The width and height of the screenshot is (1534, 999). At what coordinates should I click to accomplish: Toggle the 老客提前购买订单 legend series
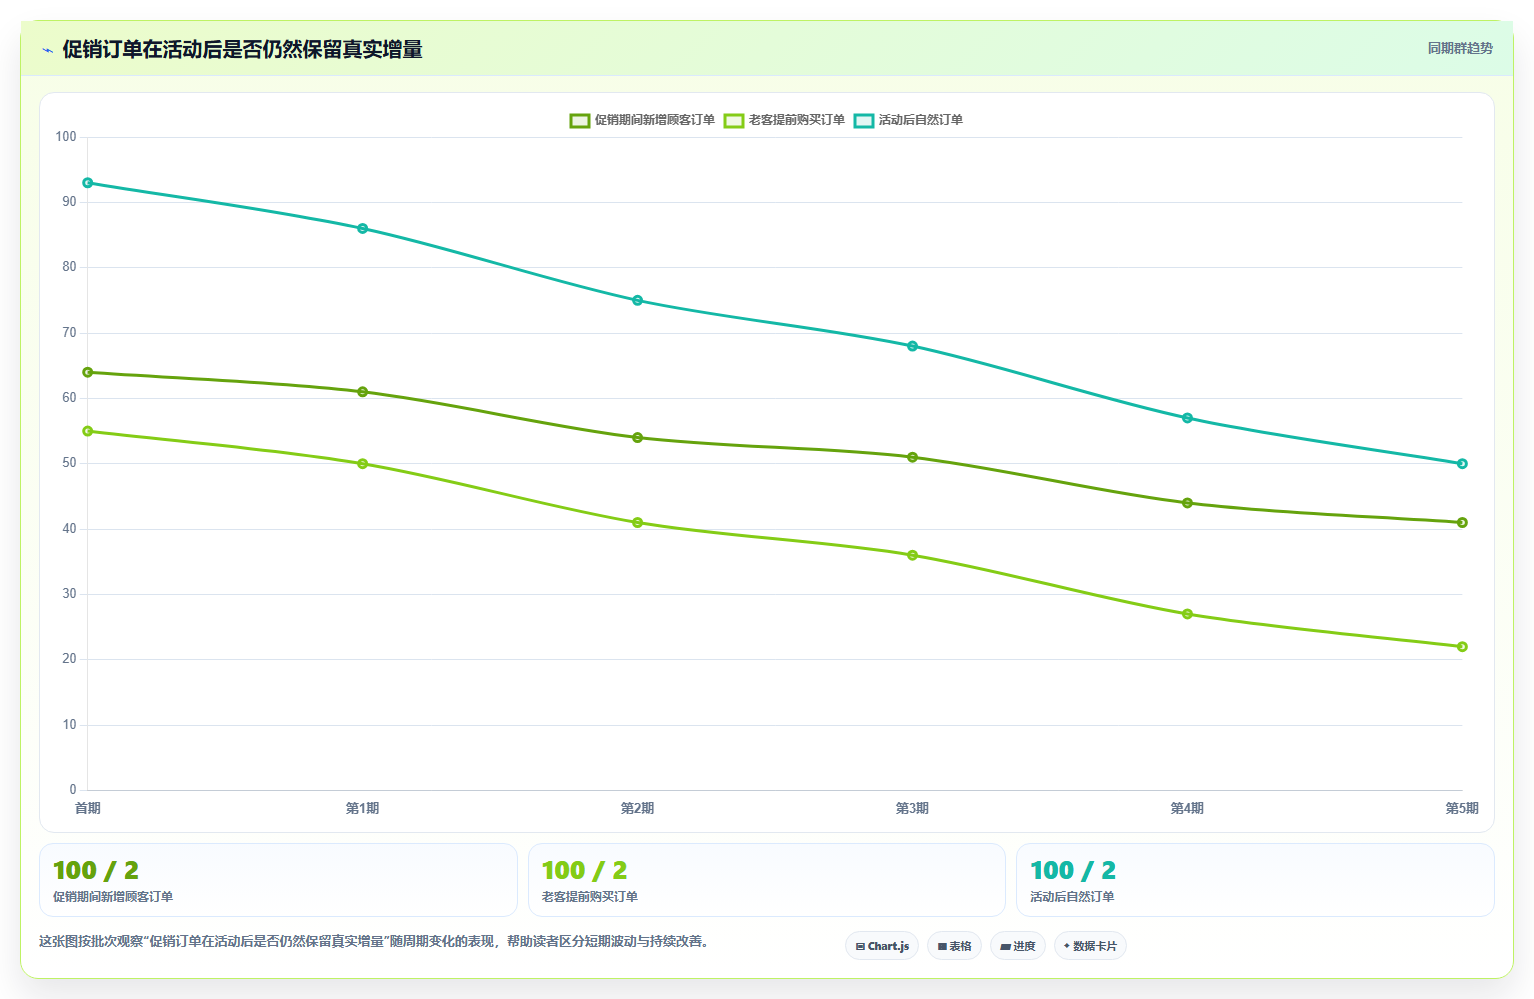click(784, 120)
